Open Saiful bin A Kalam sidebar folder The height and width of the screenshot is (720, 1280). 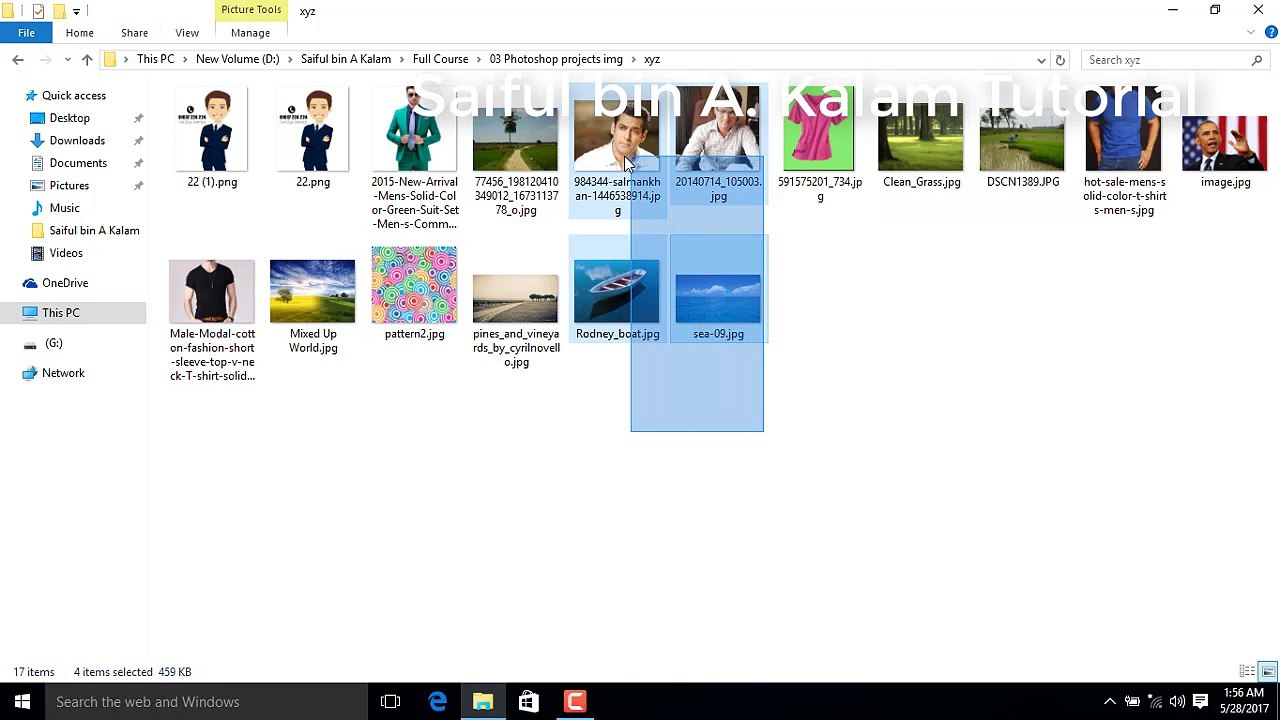point(94,231)
